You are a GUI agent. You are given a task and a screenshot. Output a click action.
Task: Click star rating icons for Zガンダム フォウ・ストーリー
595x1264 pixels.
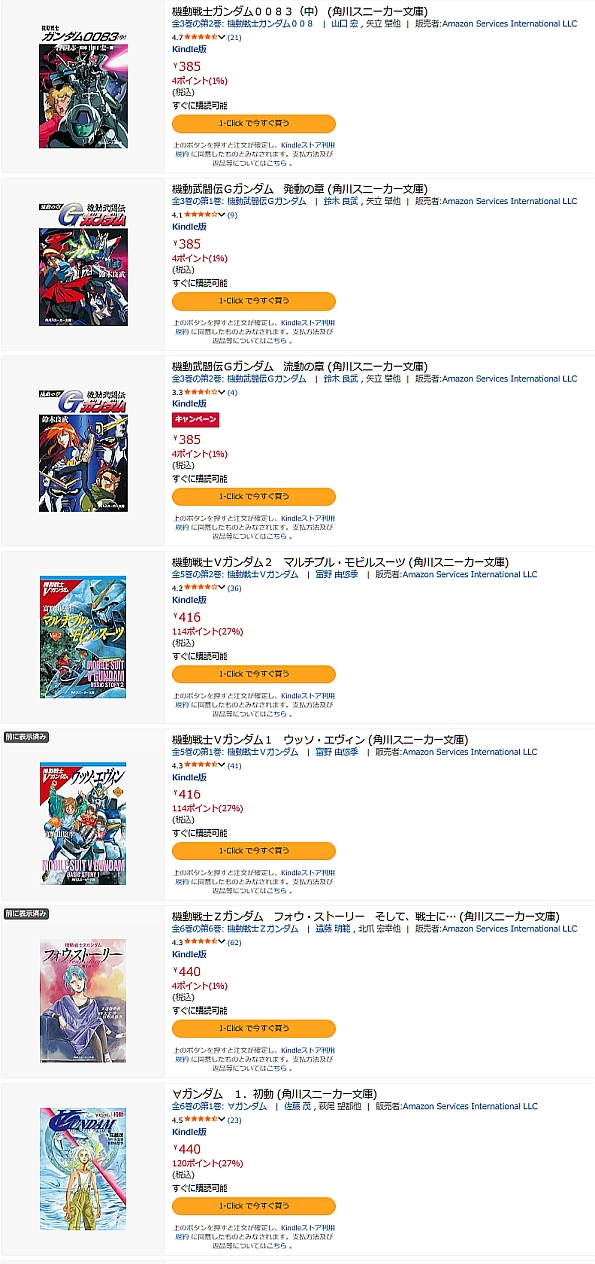(200, 942)
